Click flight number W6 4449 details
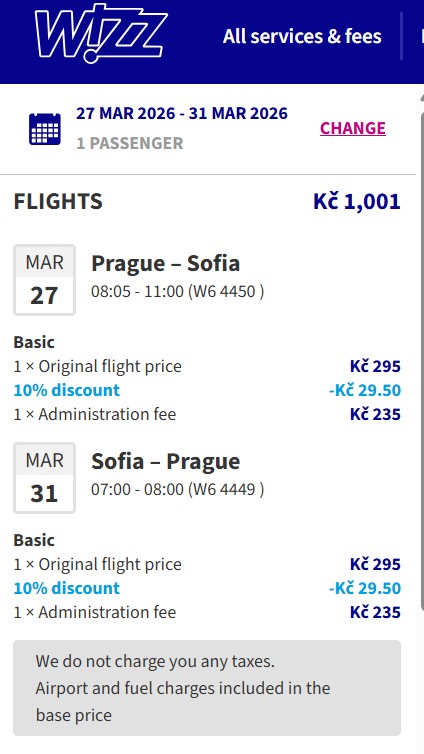424x754 pixels. pyautogui.click(x=225, y=489)
